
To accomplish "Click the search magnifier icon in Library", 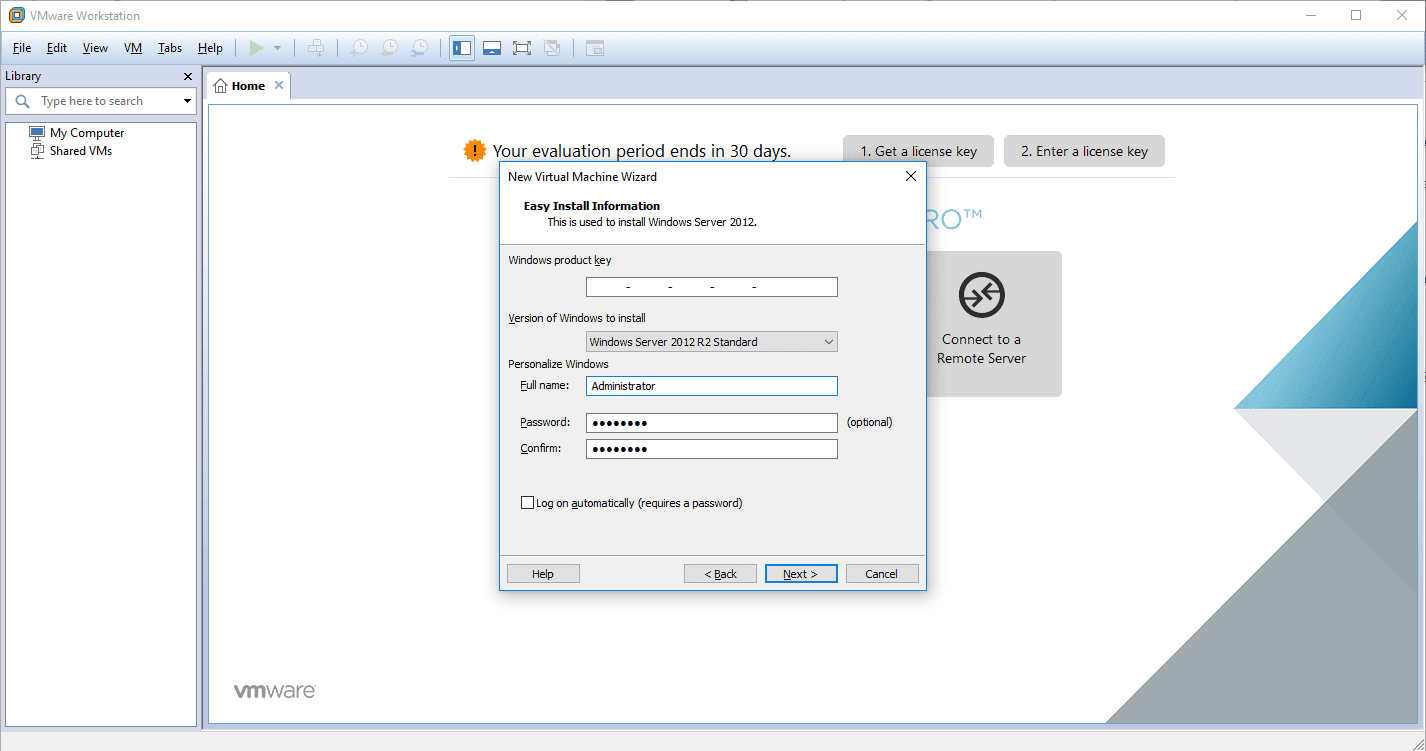I will pos(22,101).
